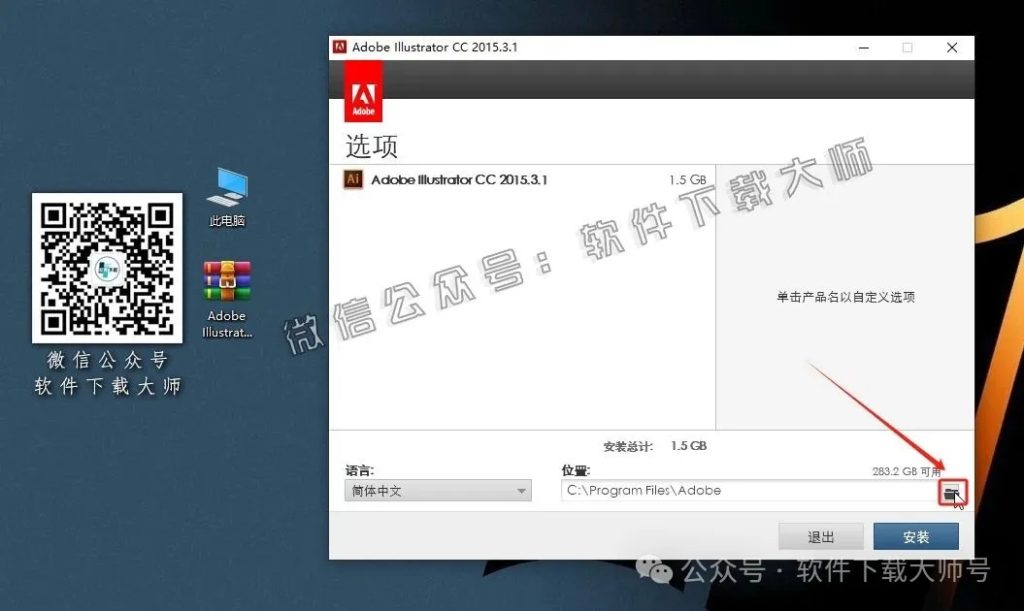Viewport: 1024px width, 611px height.
Task: Click the folder browse icon next to install location
Action: pos(953,491)
